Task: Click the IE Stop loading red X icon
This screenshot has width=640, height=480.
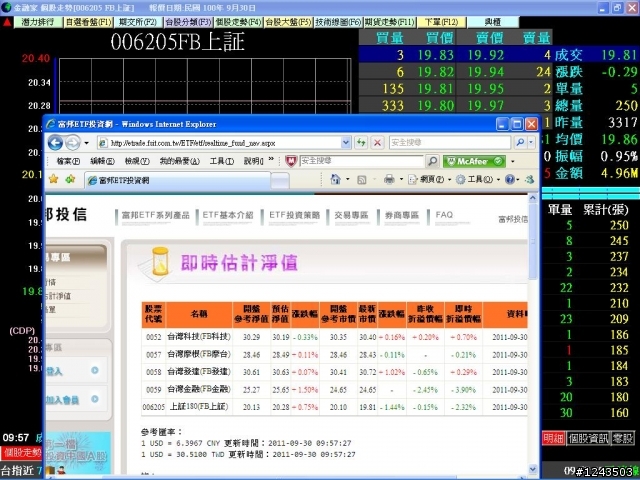Action: [x=378, y=142]
